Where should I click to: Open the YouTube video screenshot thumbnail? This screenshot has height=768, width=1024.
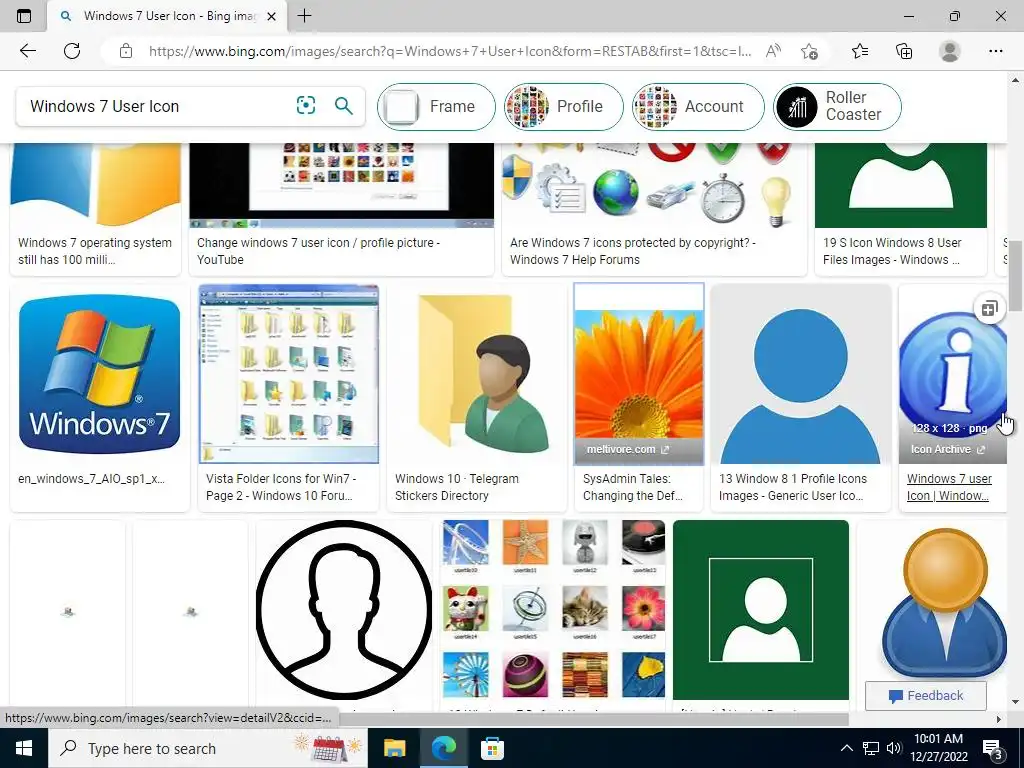tap(342, 185)
